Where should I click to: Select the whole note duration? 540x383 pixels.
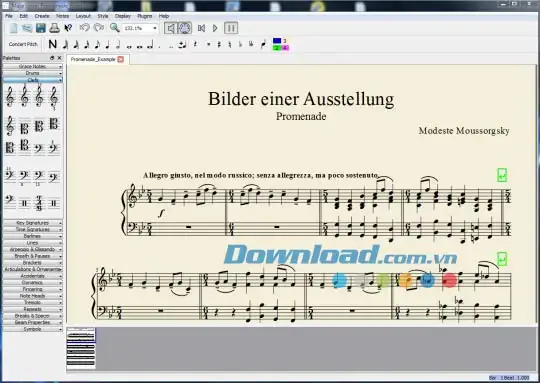(x=129, y=46)
